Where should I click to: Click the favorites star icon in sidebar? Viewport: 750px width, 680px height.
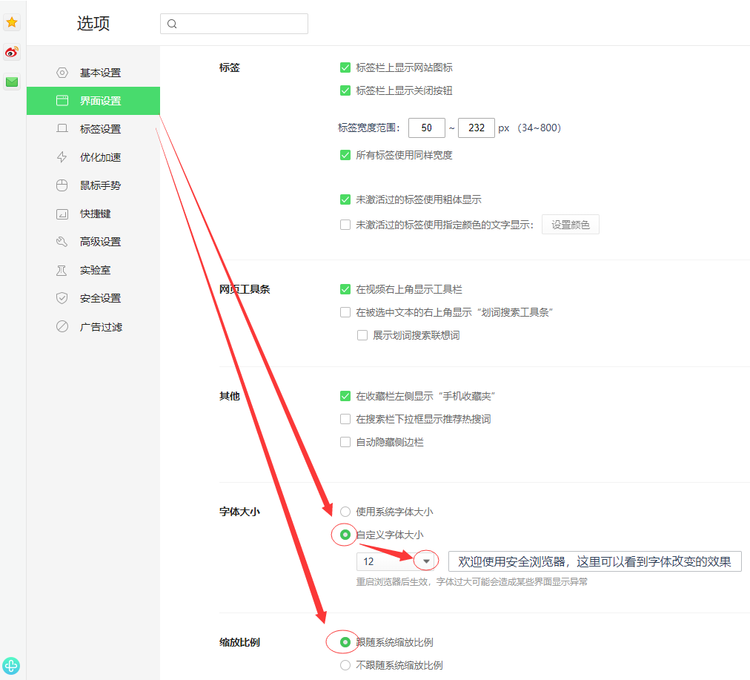12,22
